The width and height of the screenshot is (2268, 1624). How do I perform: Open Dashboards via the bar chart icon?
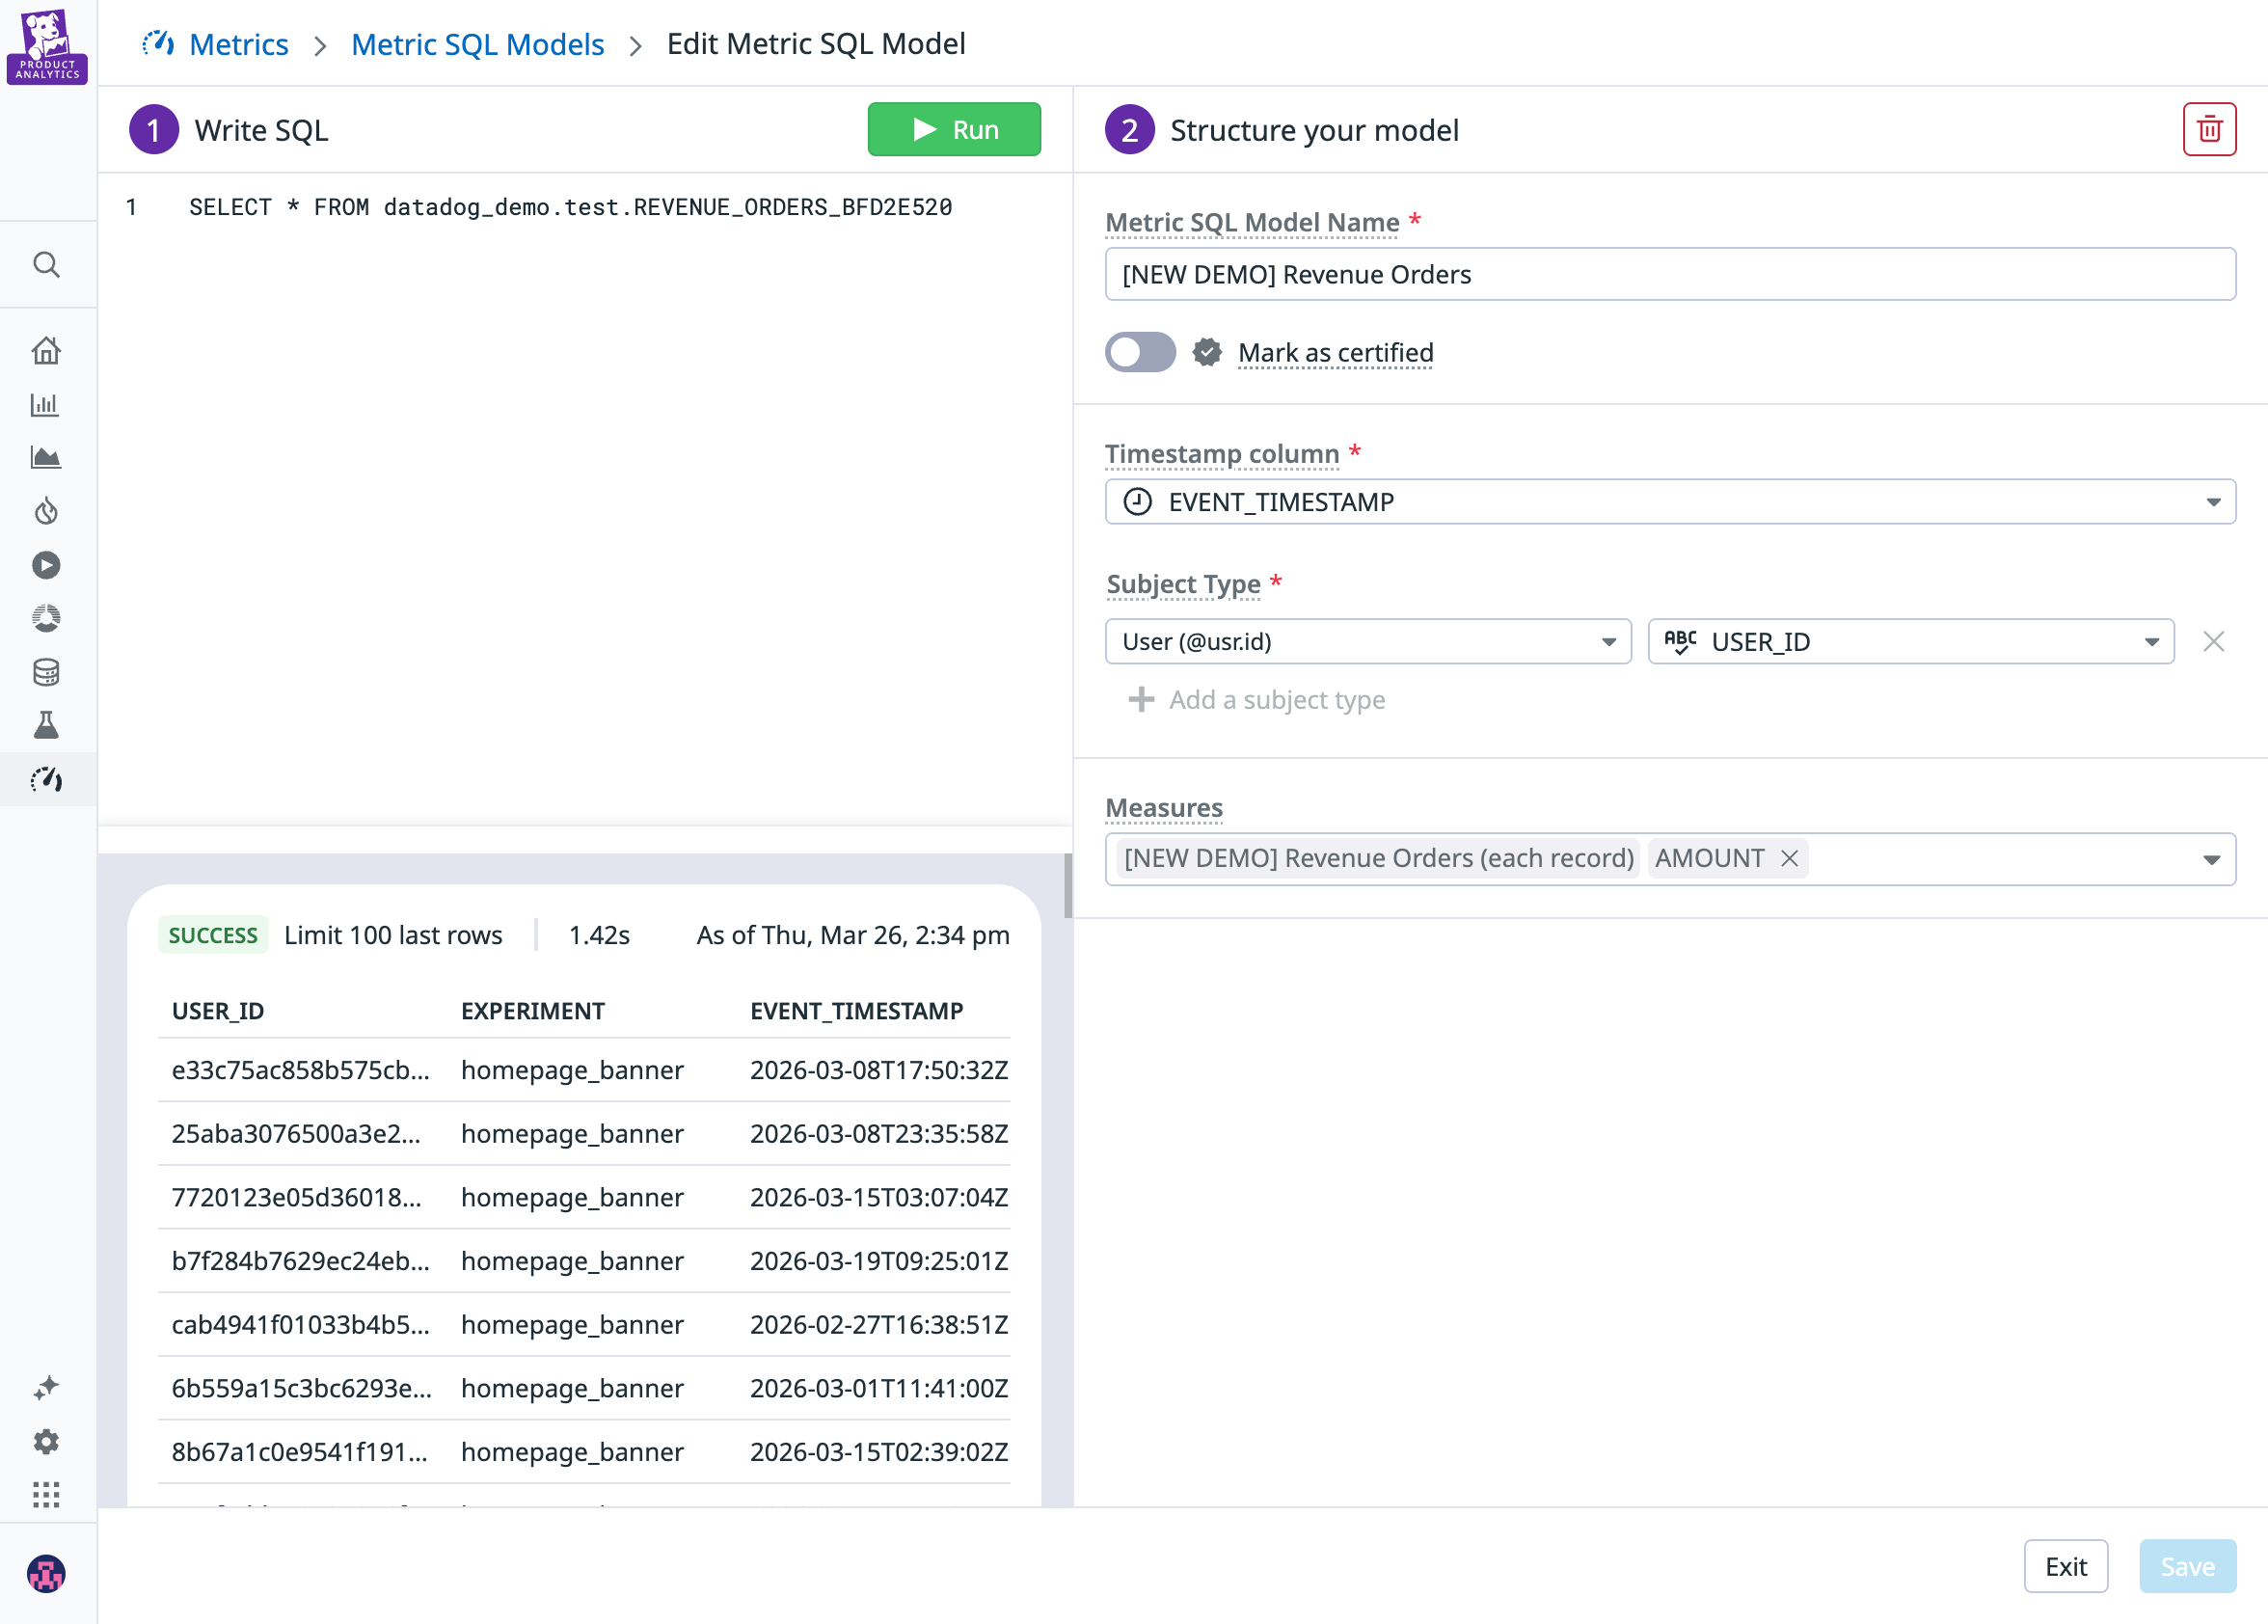click(47, 405)
